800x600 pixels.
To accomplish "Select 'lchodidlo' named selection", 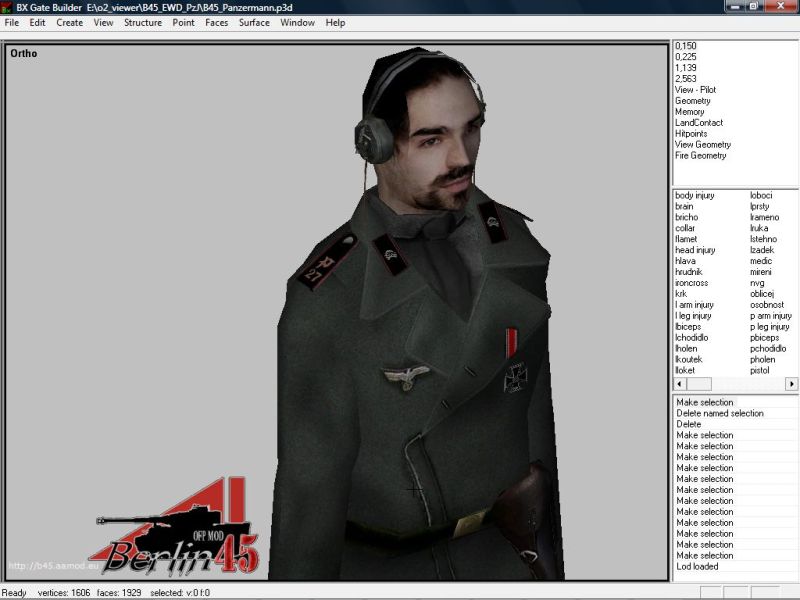I will 691,337.
